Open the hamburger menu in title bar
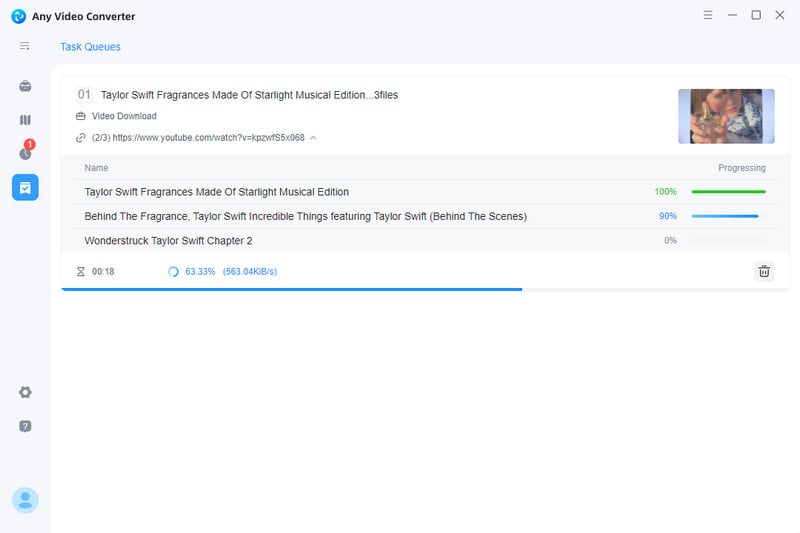The height and width of the screenshot is (533, 800). 708,15
